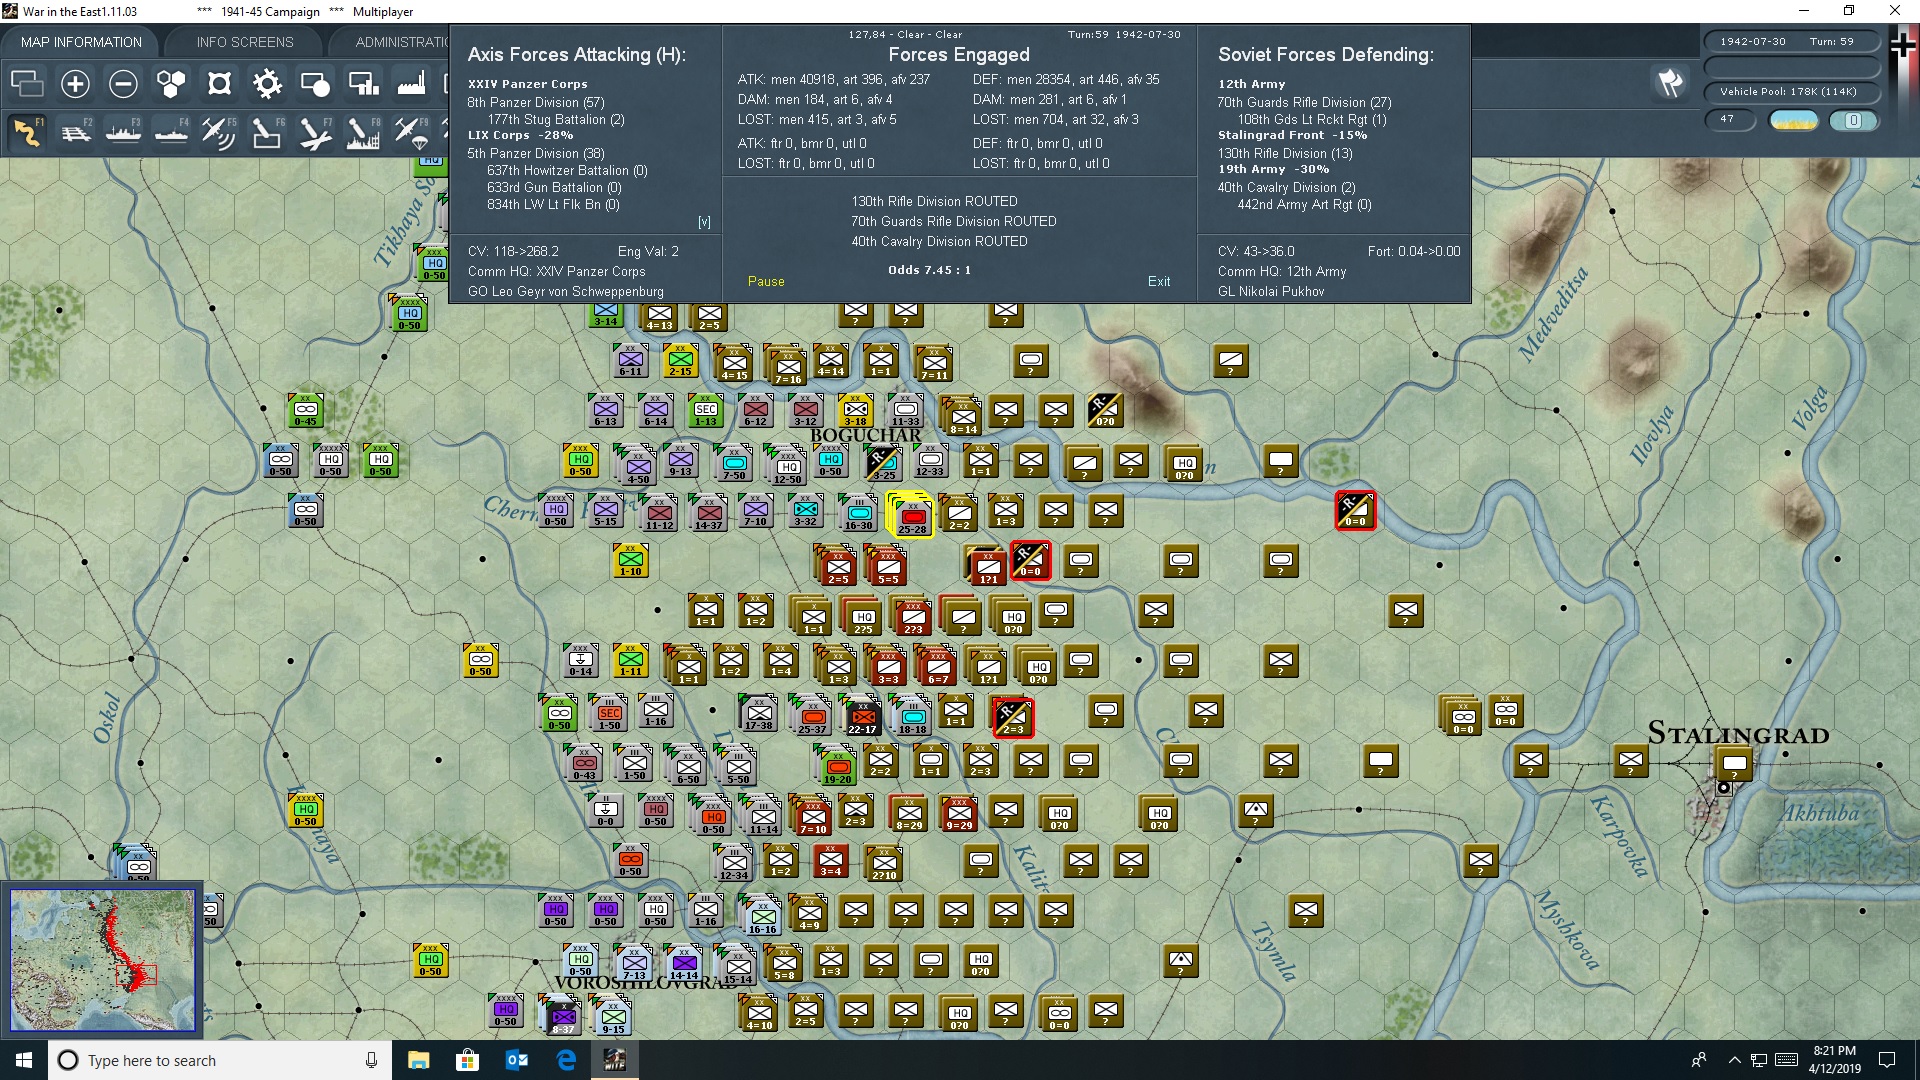Open the INFO SCREENS tab
This screenshot has height=1080, width=1920.
(245, 42)
